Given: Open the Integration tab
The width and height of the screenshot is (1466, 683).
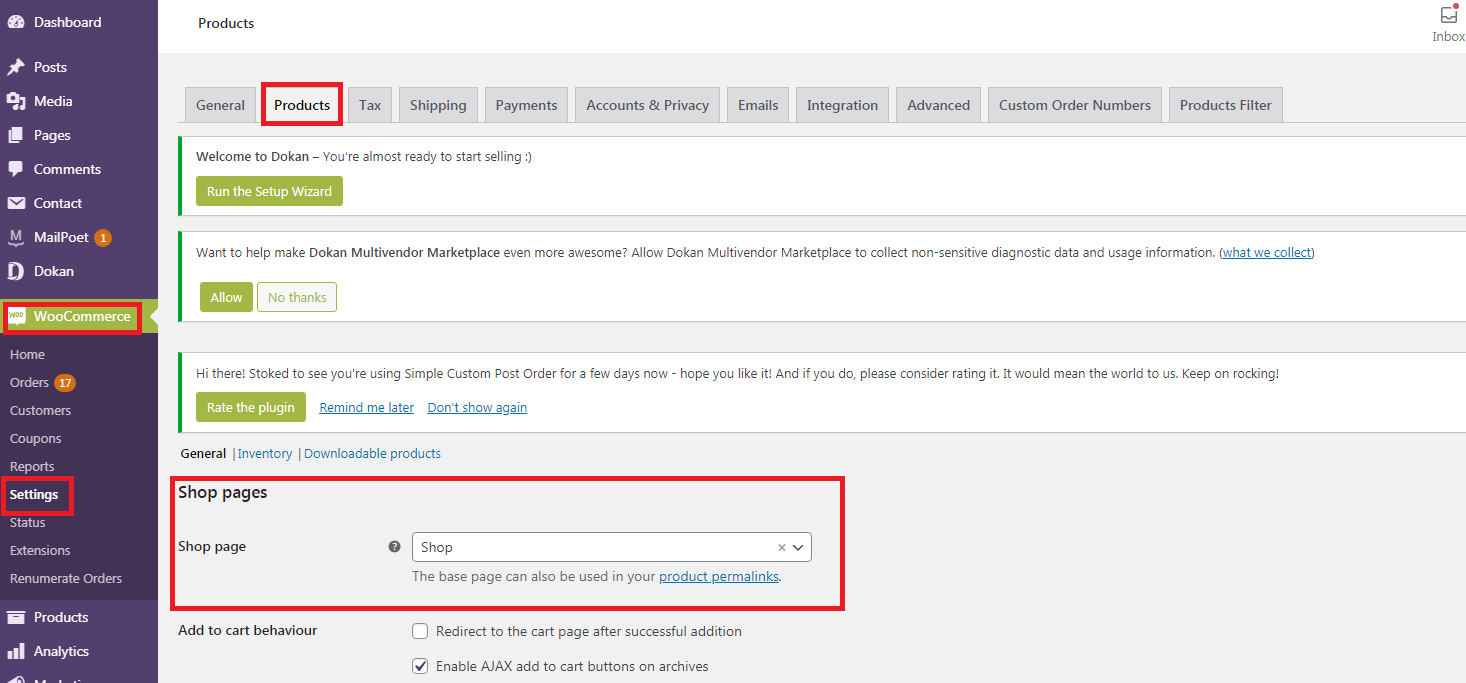Looking at the screenshot, I should (842, 105).
